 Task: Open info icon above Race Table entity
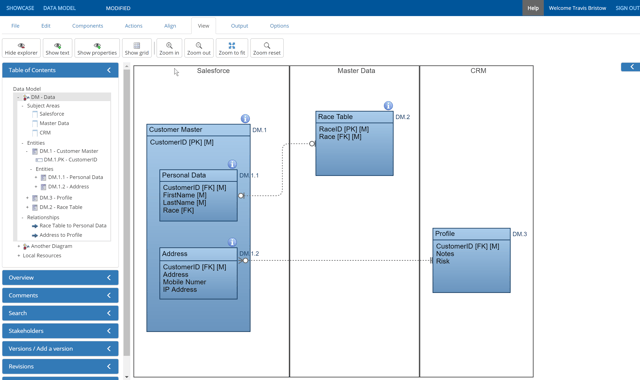pyautogui.click(x=388, y=106)
